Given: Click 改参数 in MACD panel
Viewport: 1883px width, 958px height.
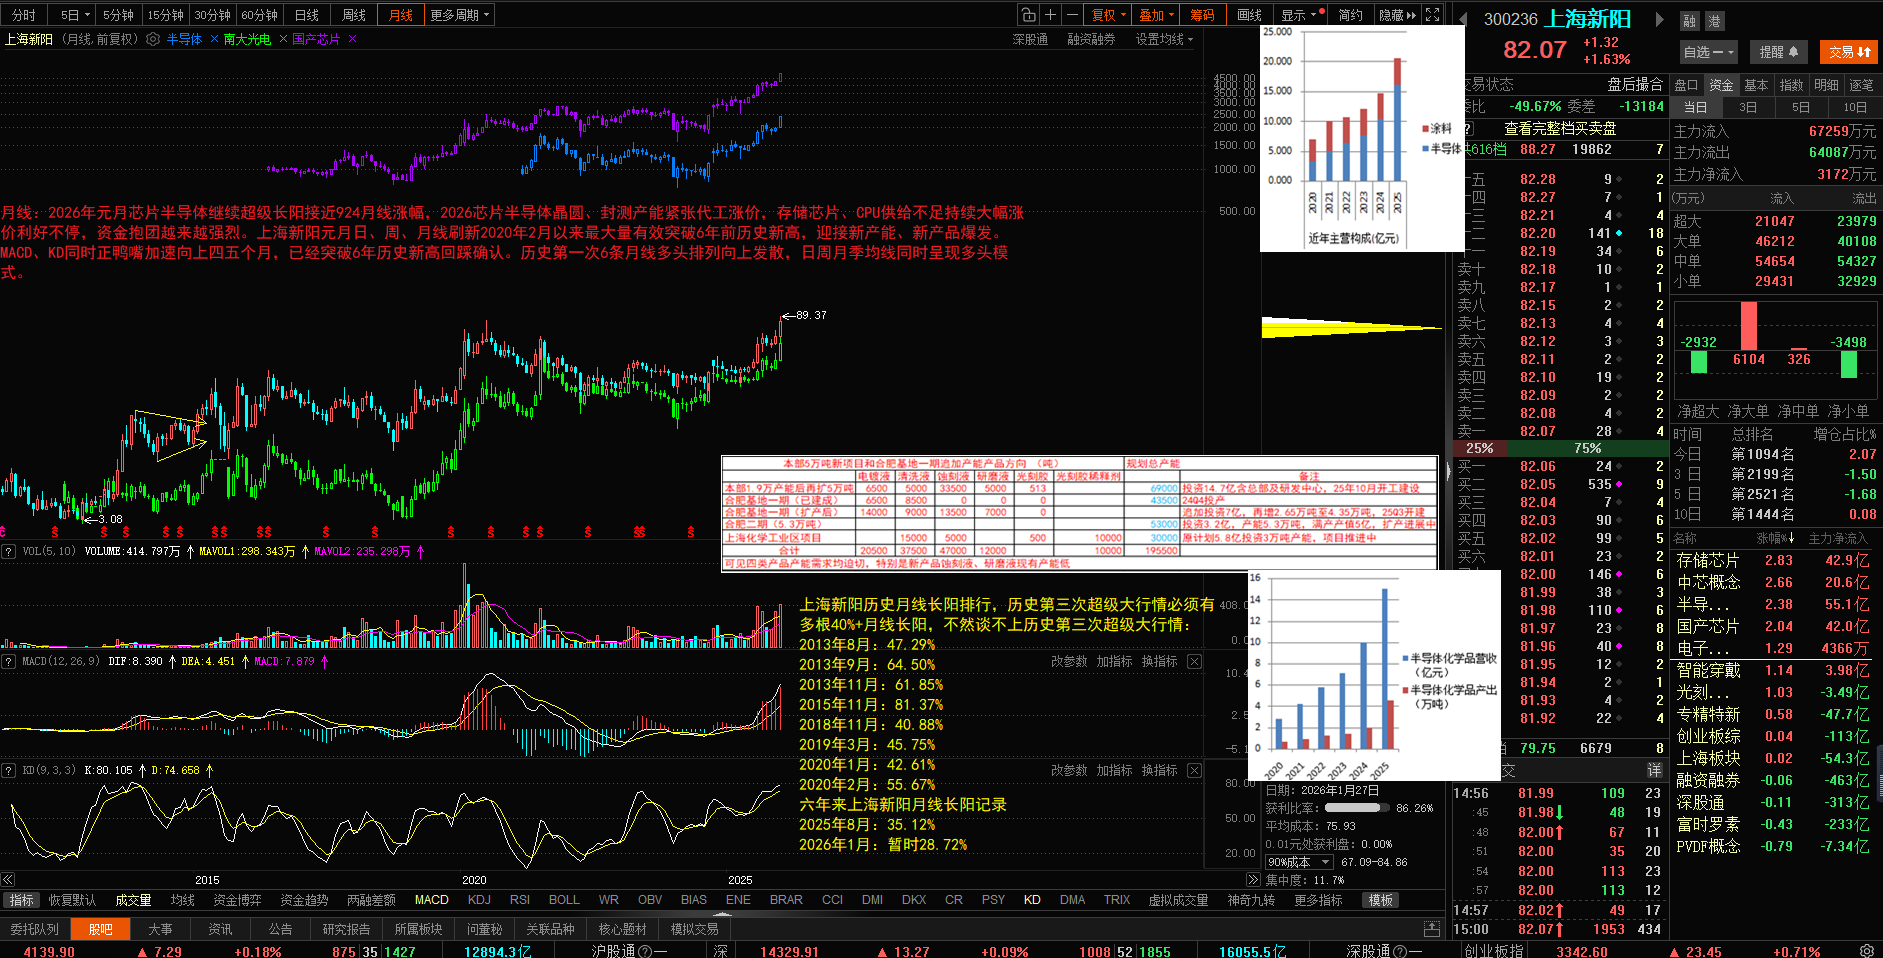Looking at the screenshot, I should click(x=1069, y=661).
